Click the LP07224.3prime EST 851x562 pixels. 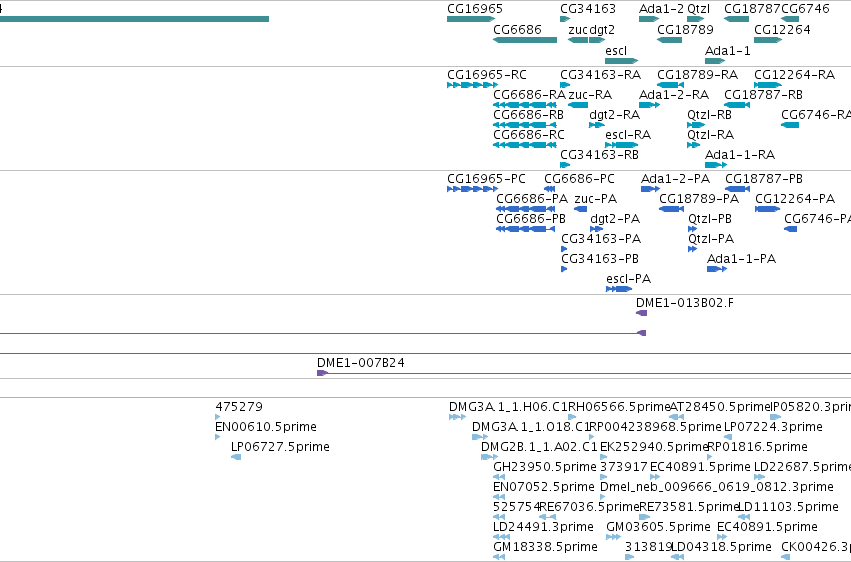point(773,426)
